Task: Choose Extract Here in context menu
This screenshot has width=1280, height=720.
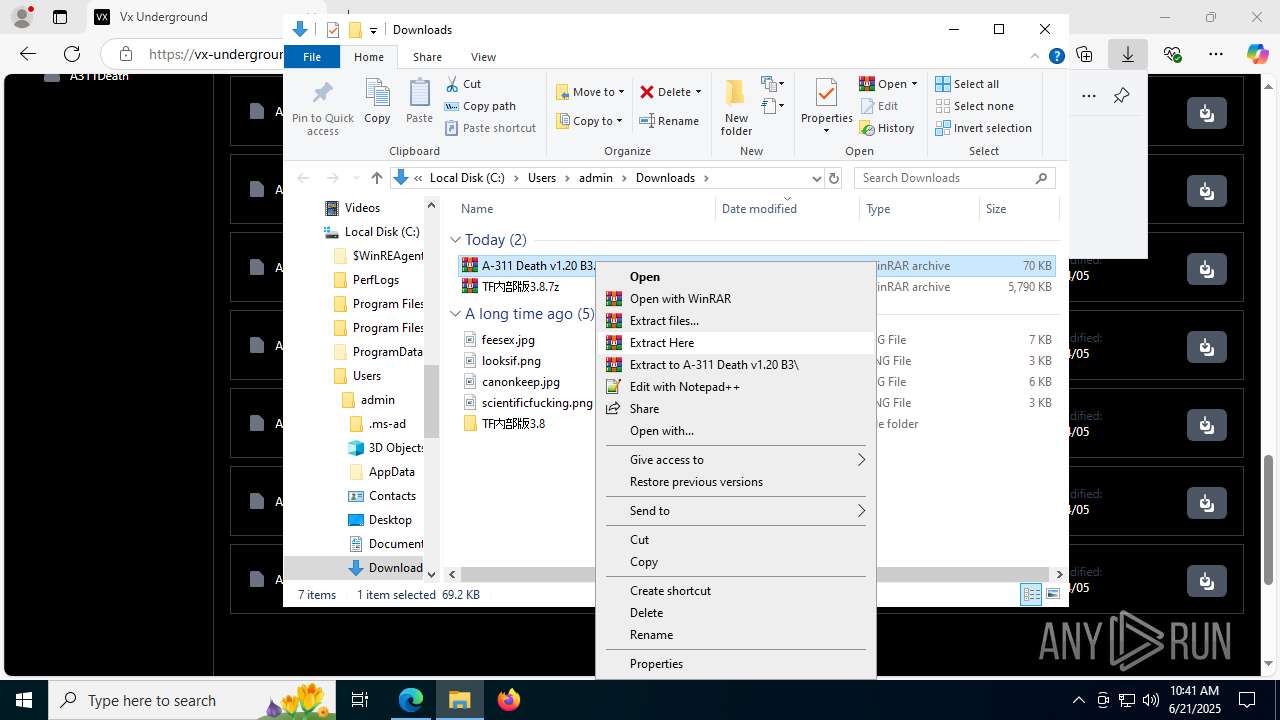Action: point(735,343)
